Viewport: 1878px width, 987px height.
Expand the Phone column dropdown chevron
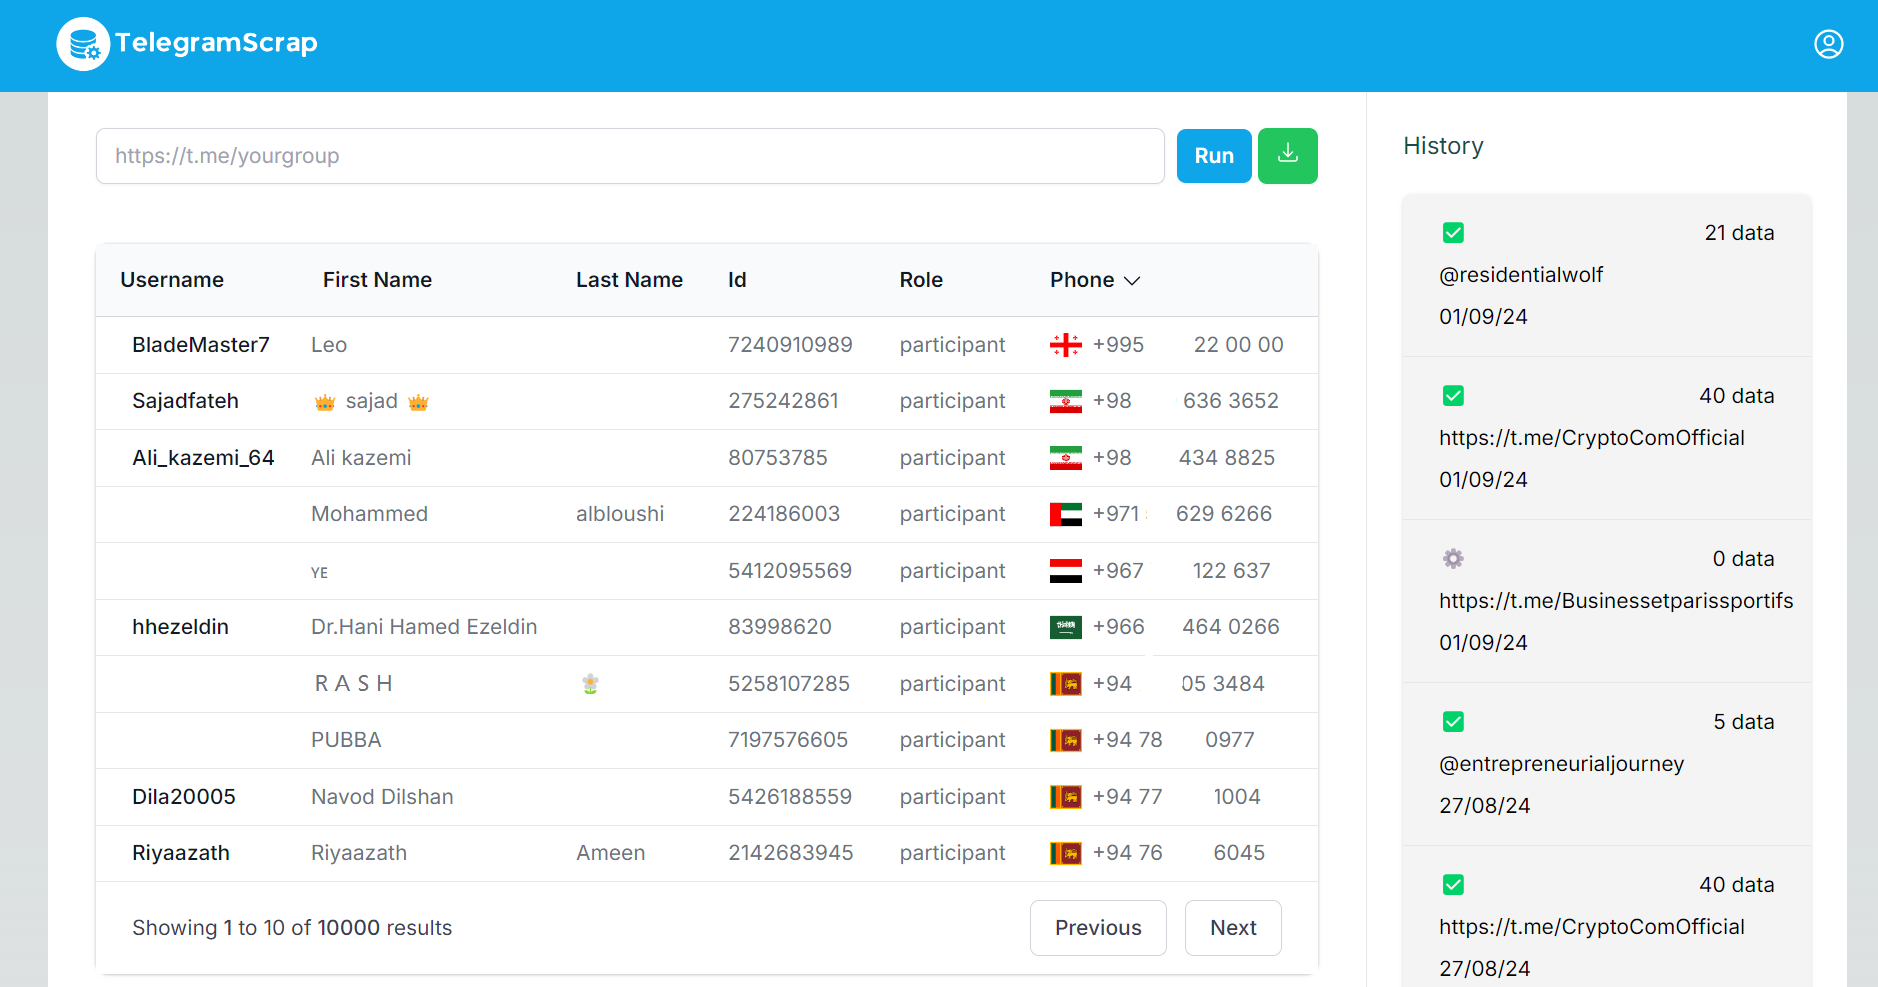tap(1132, 281)
